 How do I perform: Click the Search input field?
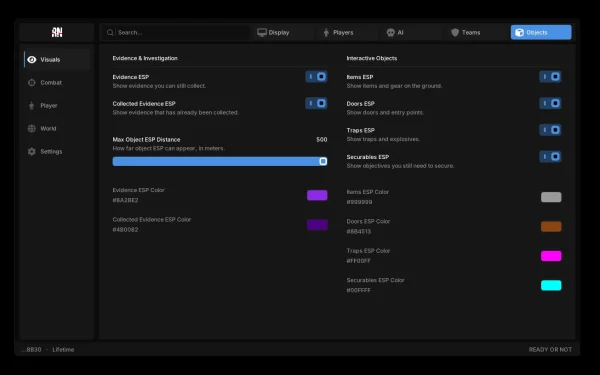[x=177, y=33]
